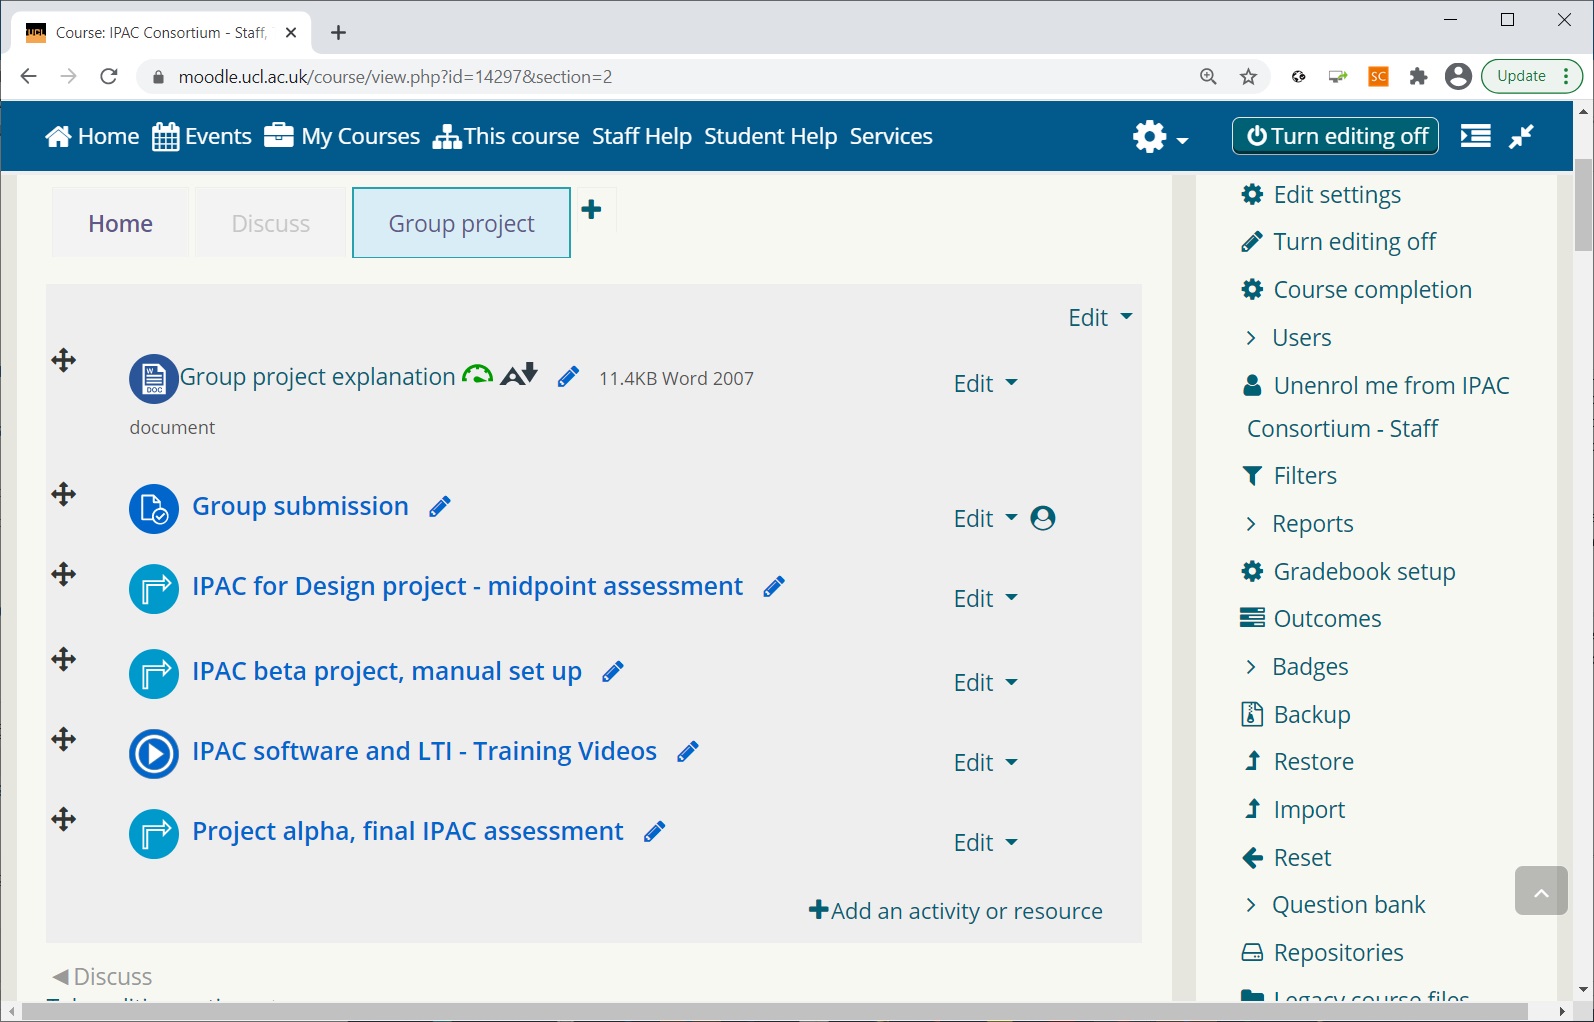Click the pencil icon next to Group submission title
The image size is (1594, 1022).
click(440, 507)
